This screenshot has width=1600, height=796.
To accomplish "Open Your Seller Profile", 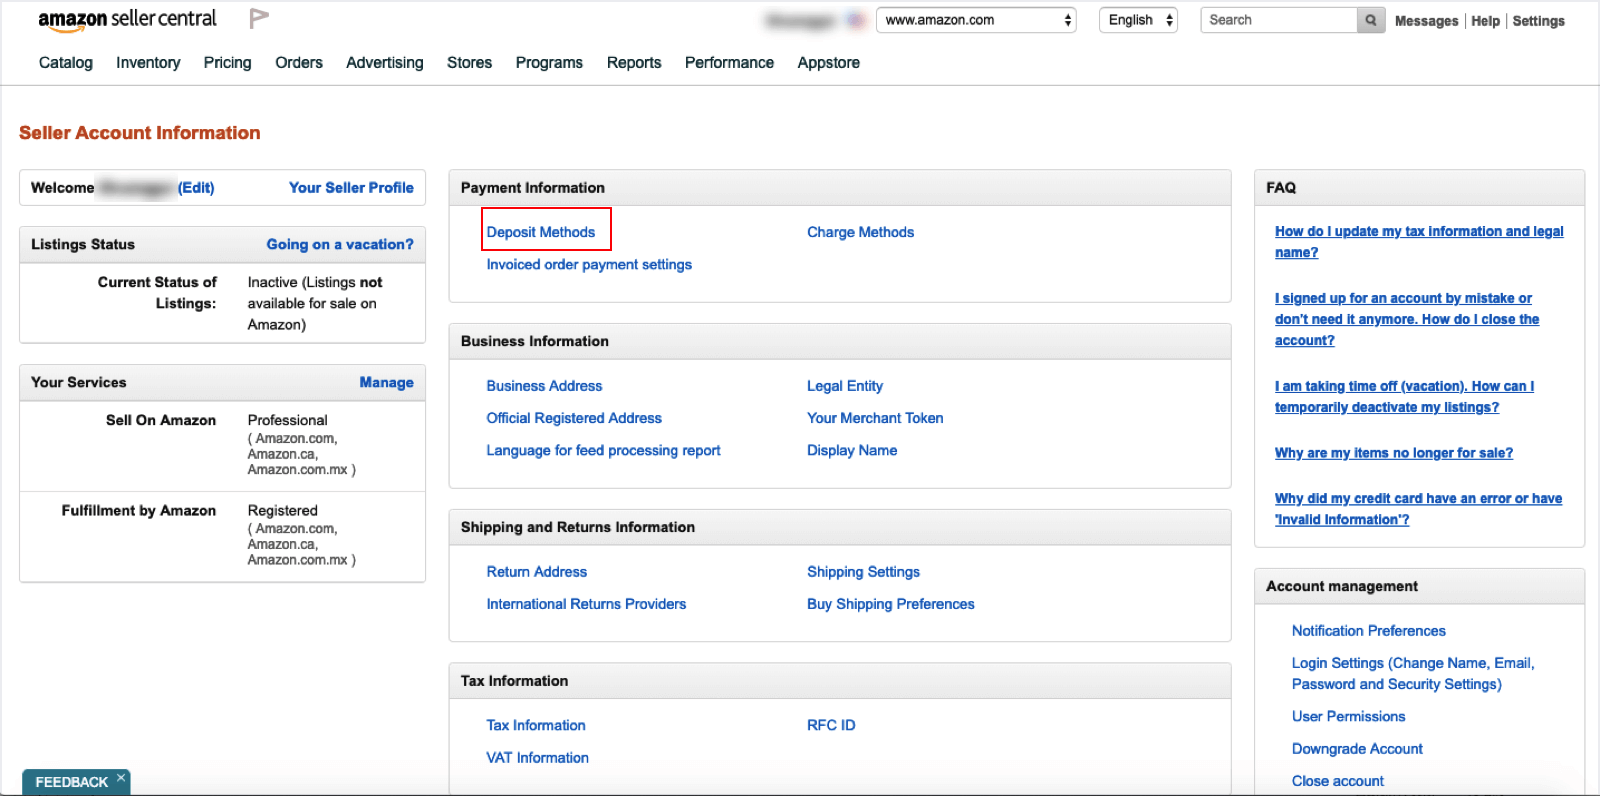I will pos(351,187).
